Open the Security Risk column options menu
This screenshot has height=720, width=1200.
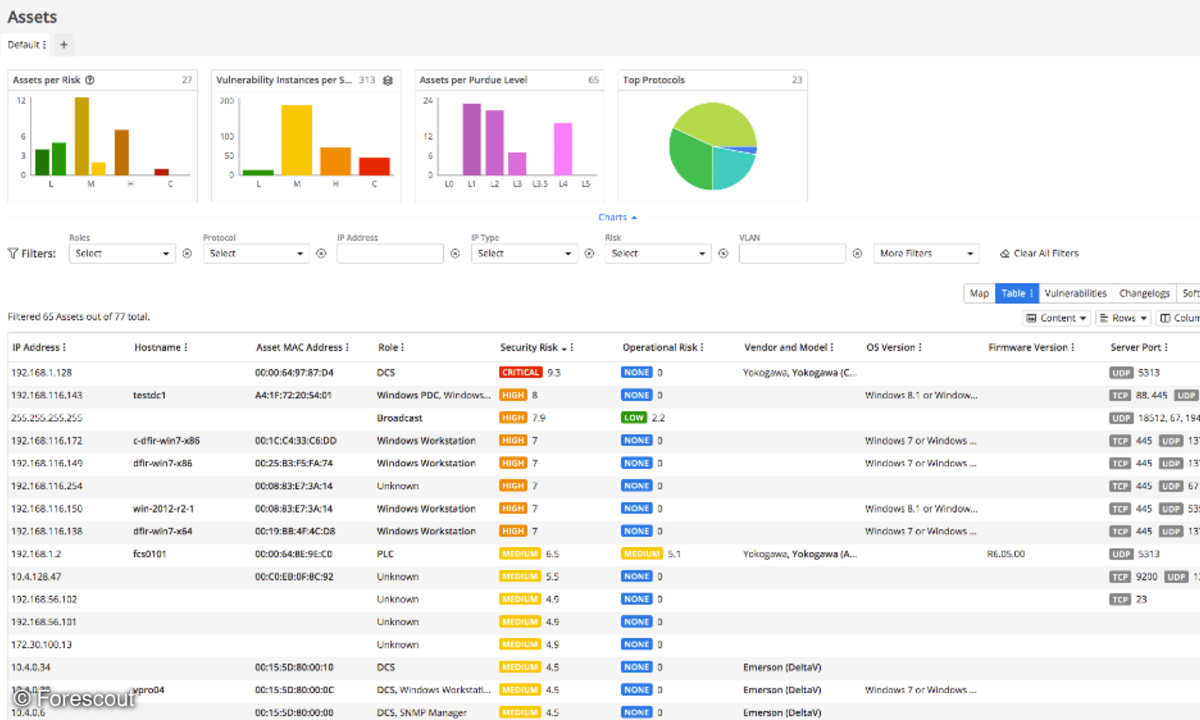click(x=572, y=348)
